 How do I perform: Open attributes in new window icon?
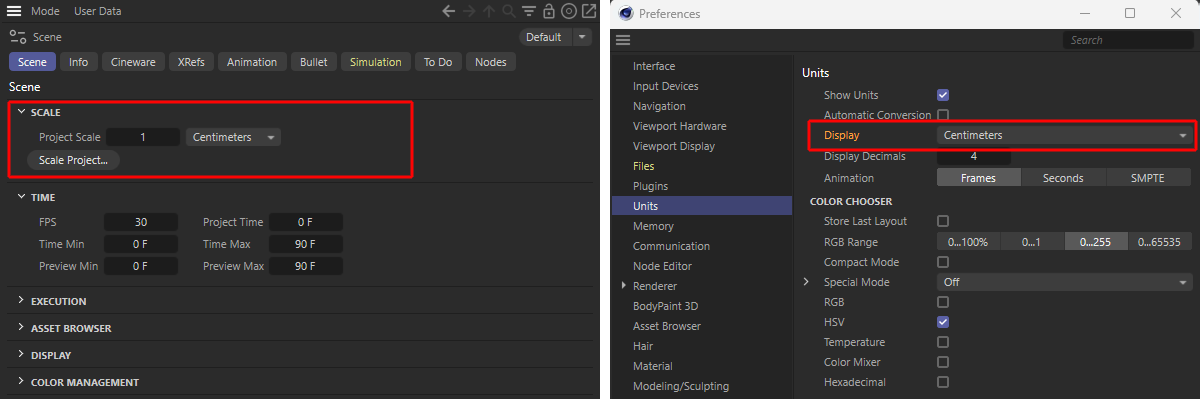click(588, 12)
